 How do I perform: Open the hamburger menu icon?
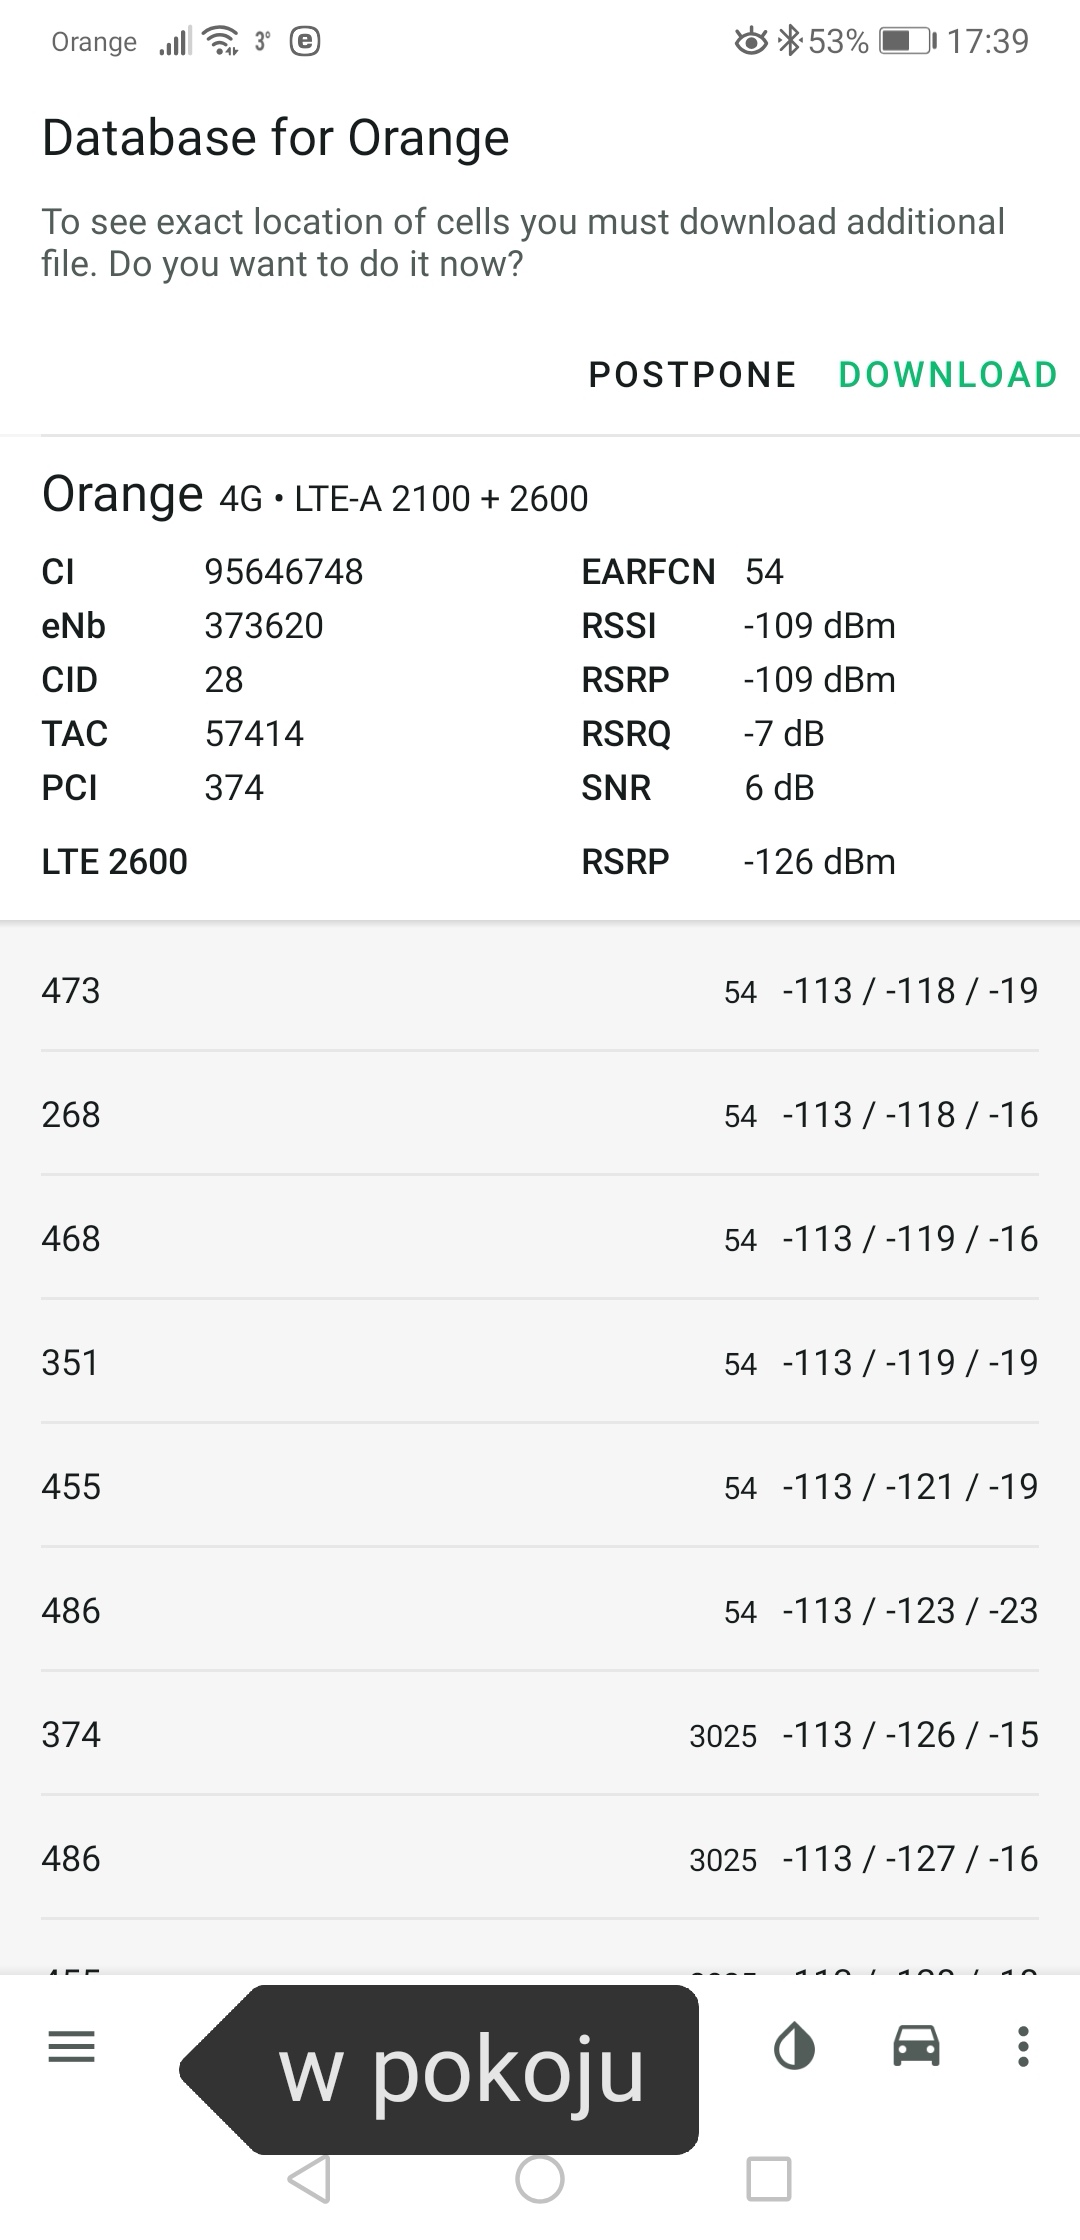point(71,2047)
